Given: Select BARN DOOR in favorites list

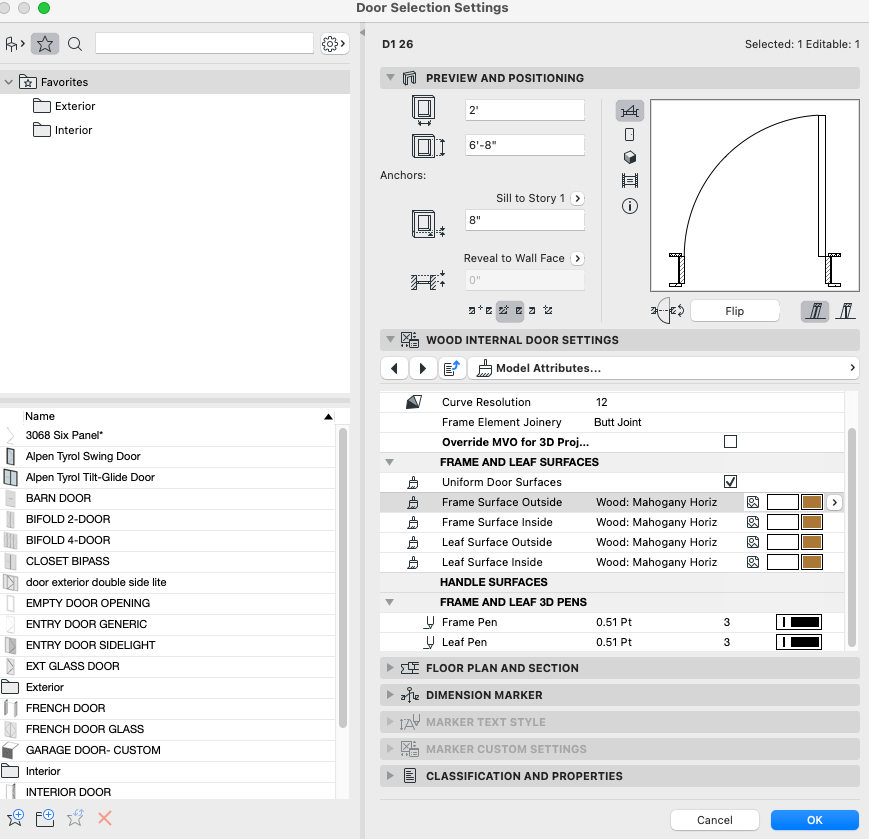Looking at the screenshot, I should (58, 498).
